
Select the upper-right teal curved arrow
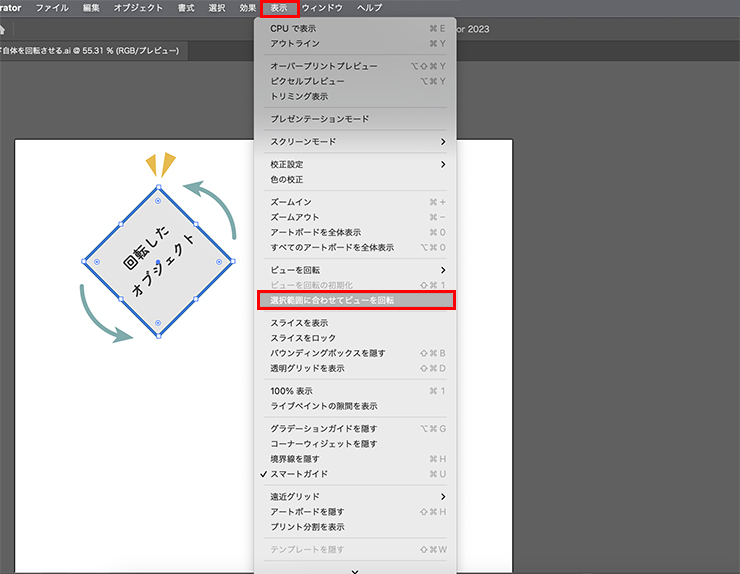214,200
